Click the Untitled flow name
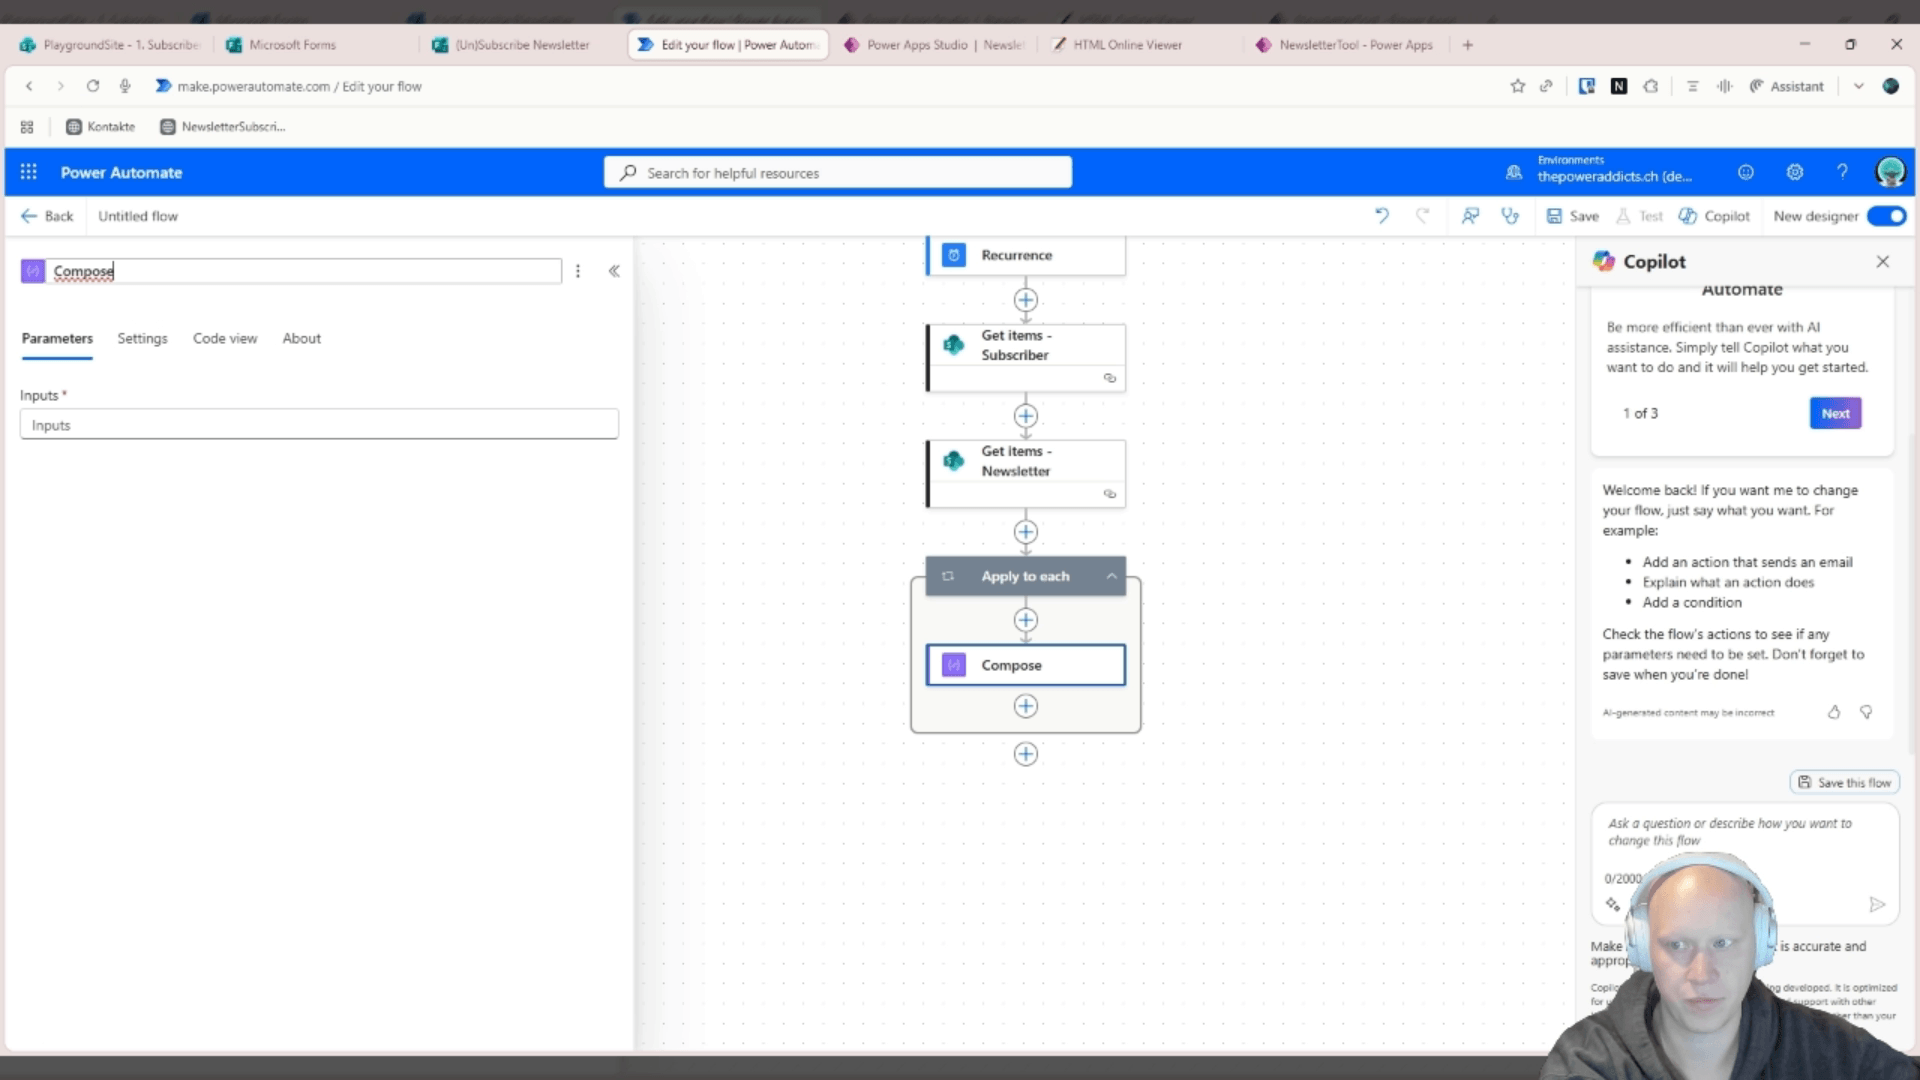The height and width of the screenshot is (1080, 1920). tap(138, 216)
